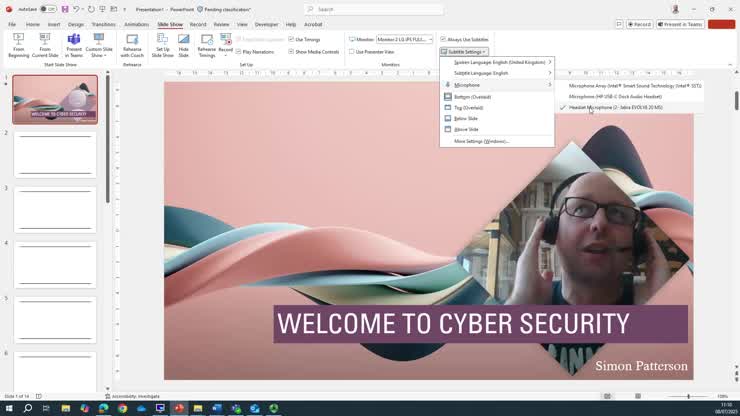
Task: Open the Comments pane icon
Action: 619,25
